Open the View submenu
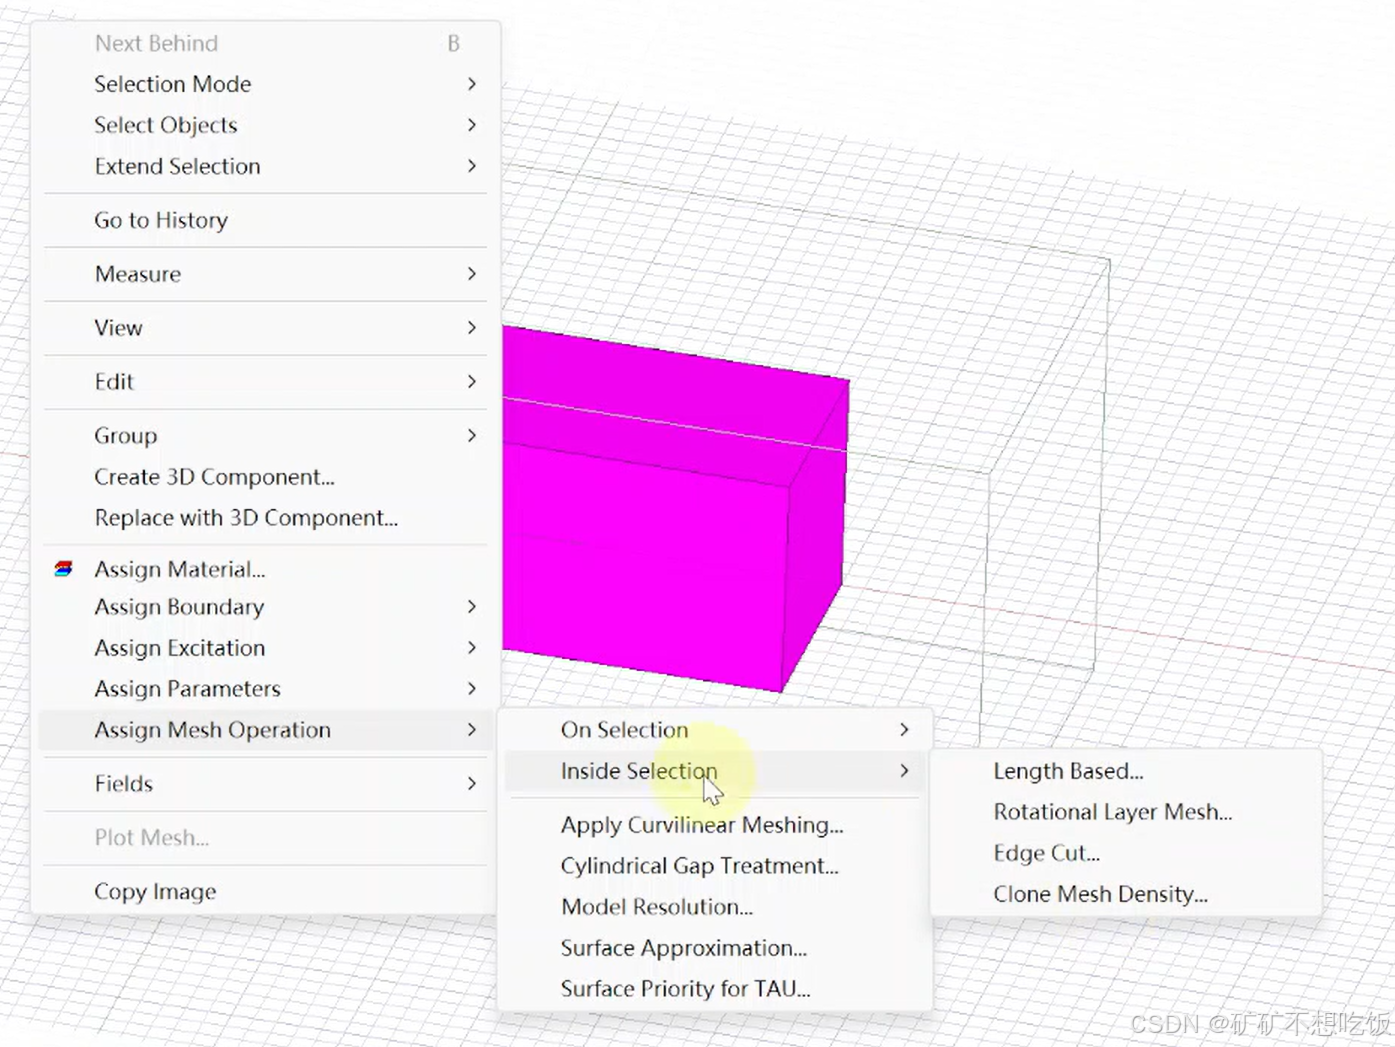The height and width of the screenshot is (1047, 1395). 265,328
